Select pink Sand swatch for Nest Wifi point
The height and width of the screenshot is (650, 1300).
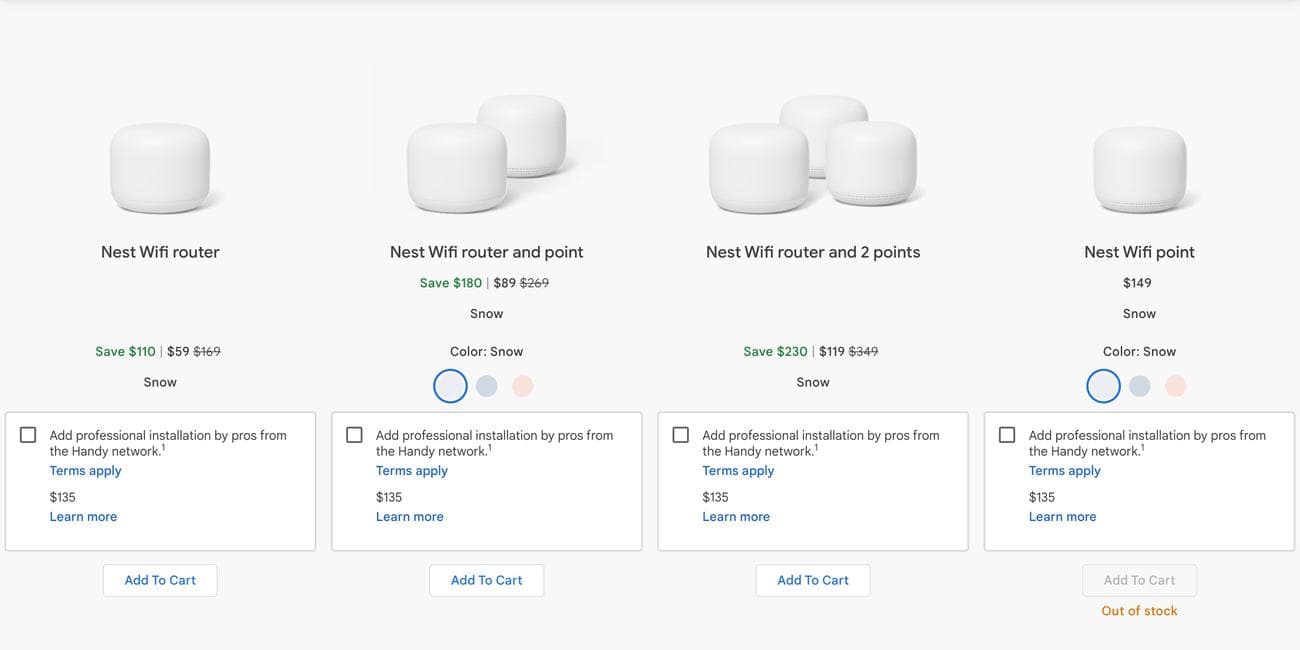(x=1176, y=386)
